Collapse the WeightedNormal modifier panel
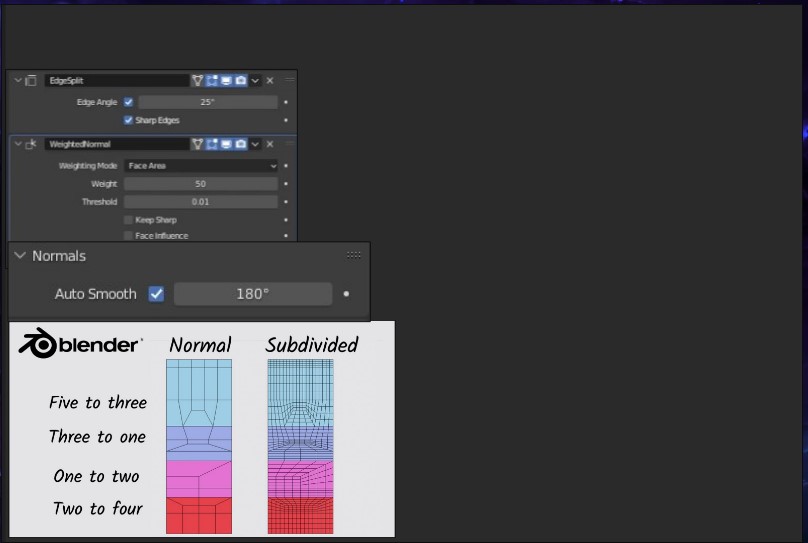808x543 pixels. pos(18,144)
